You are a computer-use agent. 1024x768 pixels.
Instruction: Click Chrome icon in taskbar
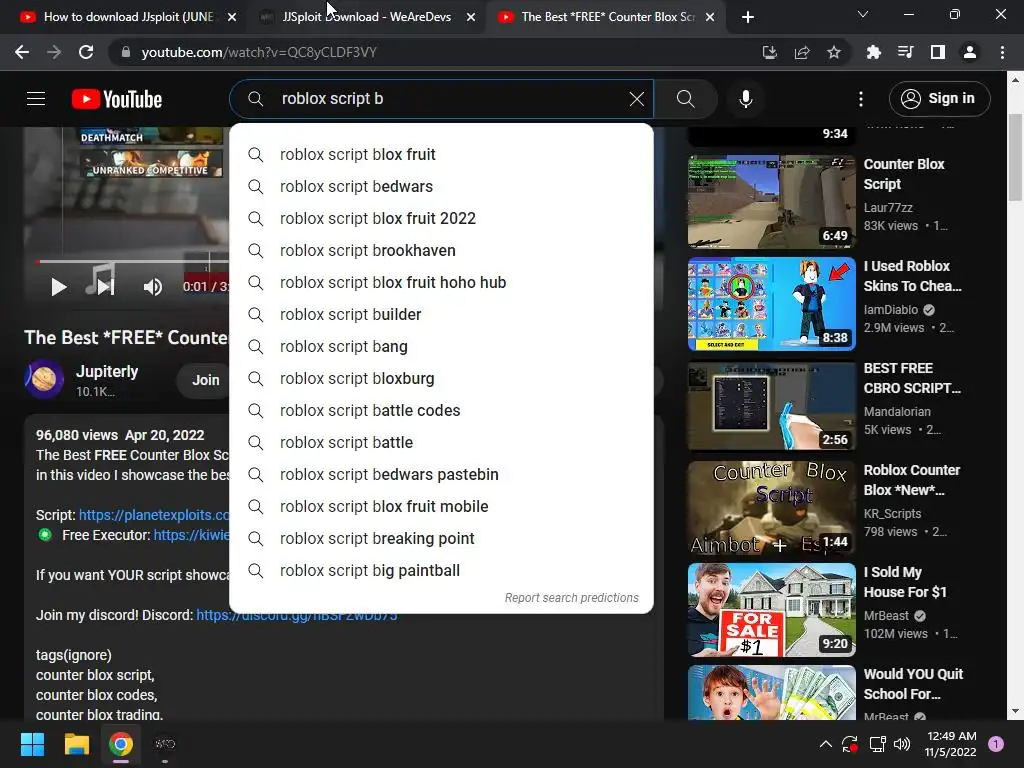pyautogui.click(x=121, y=744)
